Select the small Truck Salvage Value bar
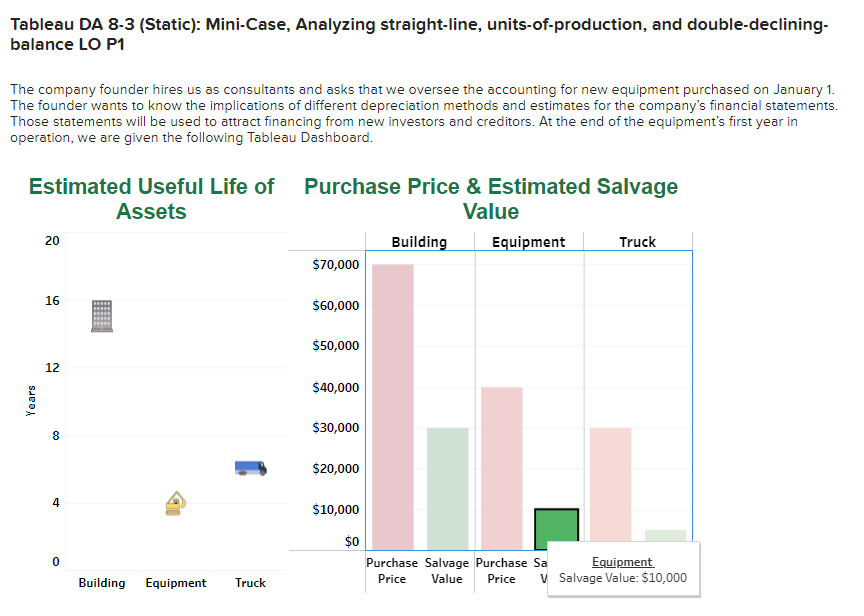 coord(665,536)
